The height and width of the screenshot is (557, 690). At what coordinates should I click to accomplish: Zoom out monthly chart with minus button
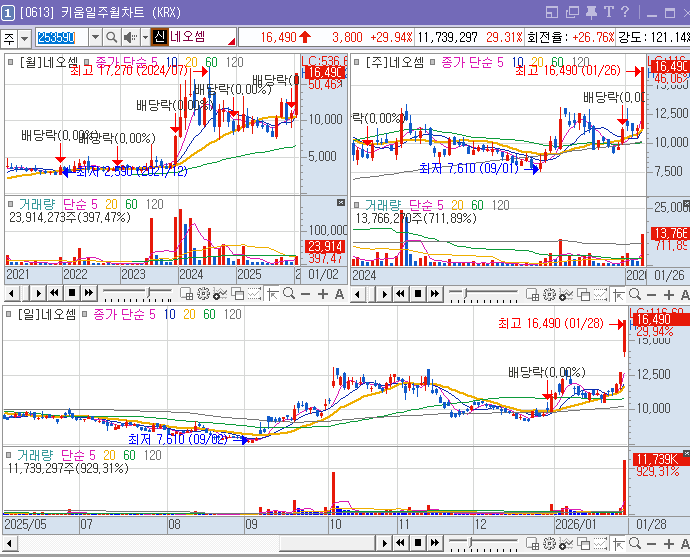306,293
